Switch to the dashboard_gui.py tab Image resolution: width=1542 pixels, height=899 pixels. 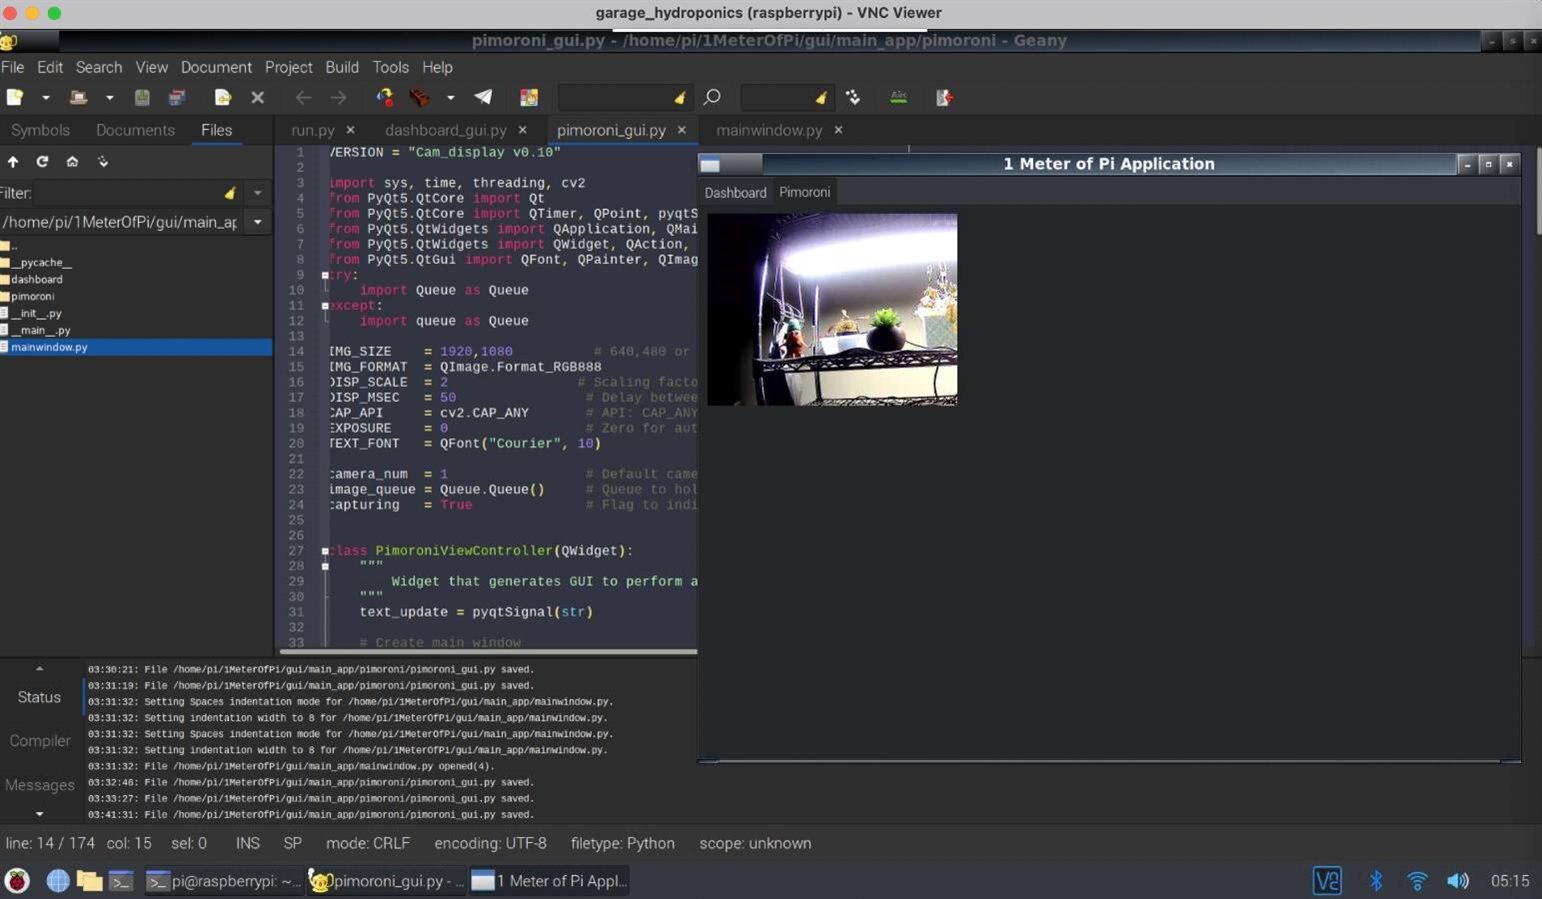pyautogui.click(x=445, y=130)
